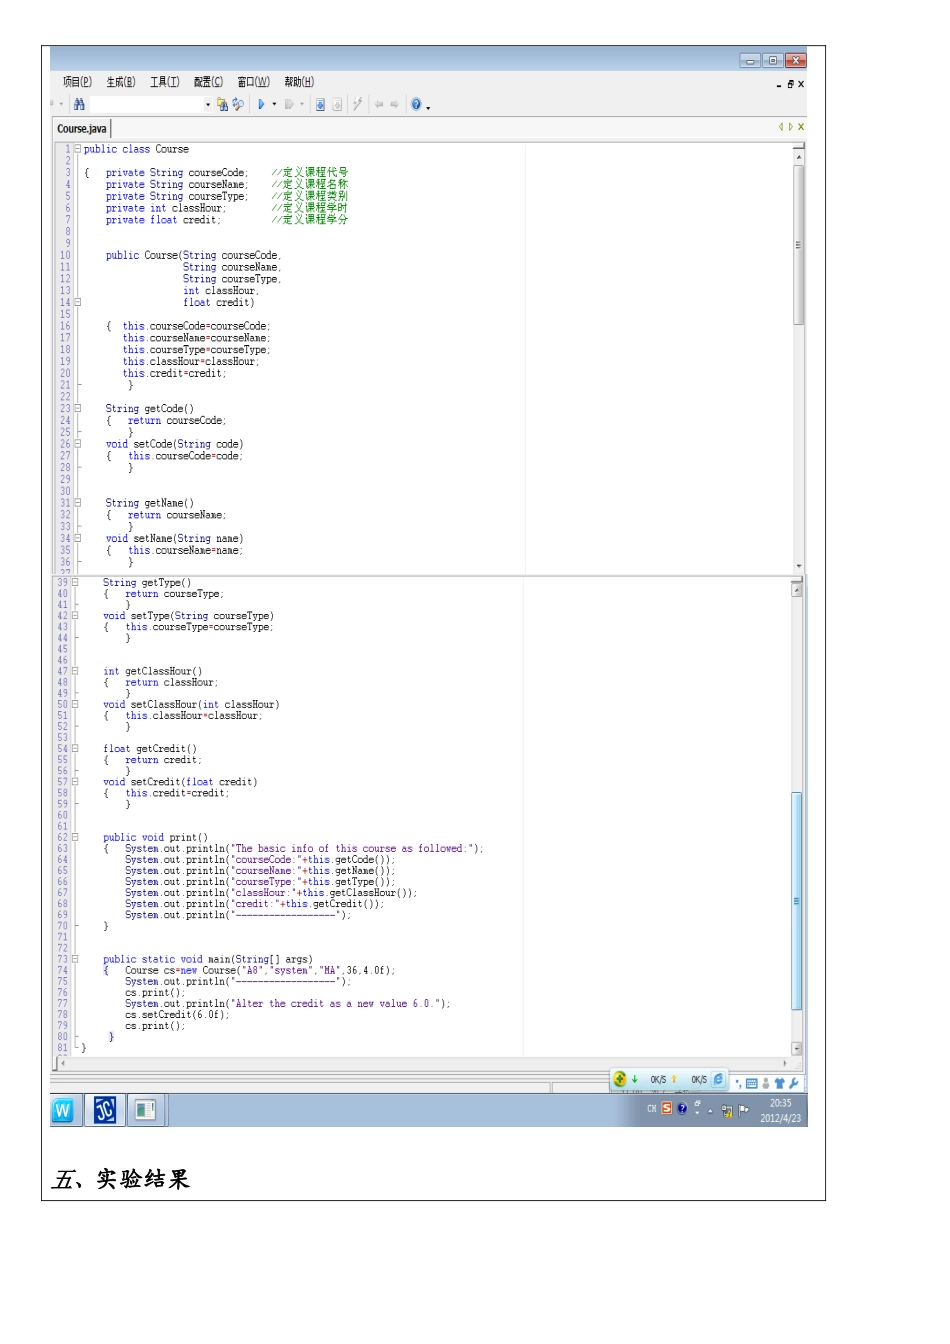The height and width of the screenshot is (1344, 950).
Task: Click inside the toolbar search input field
Action: point(147,104)
